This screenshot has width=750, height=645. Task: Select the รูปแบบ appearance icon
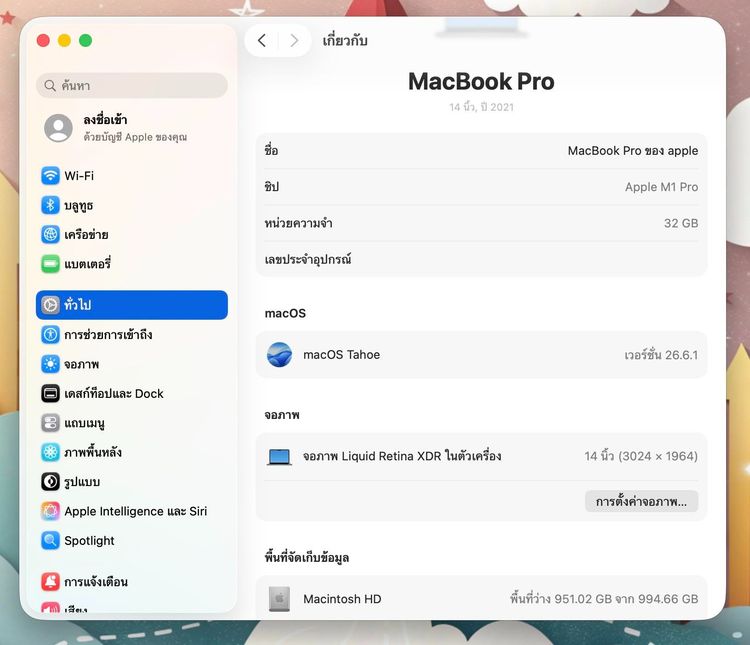(x=50, y=482)
